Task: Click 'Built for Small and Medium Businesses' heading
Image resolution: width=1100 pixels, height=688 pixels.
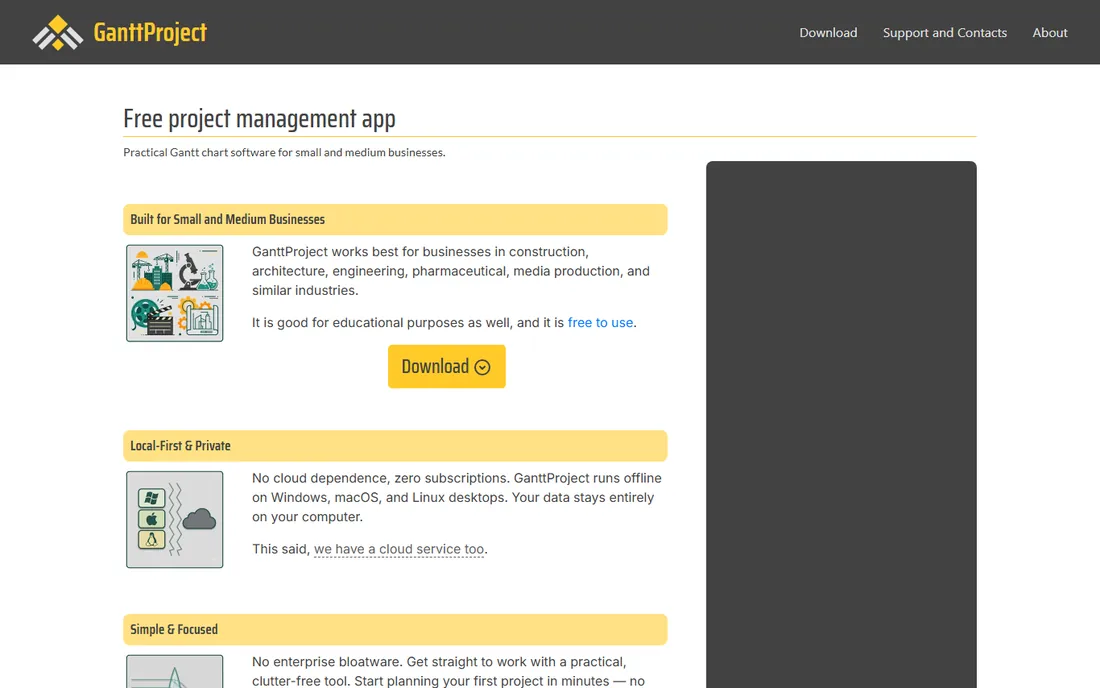Action: click(x=227, y=220)
